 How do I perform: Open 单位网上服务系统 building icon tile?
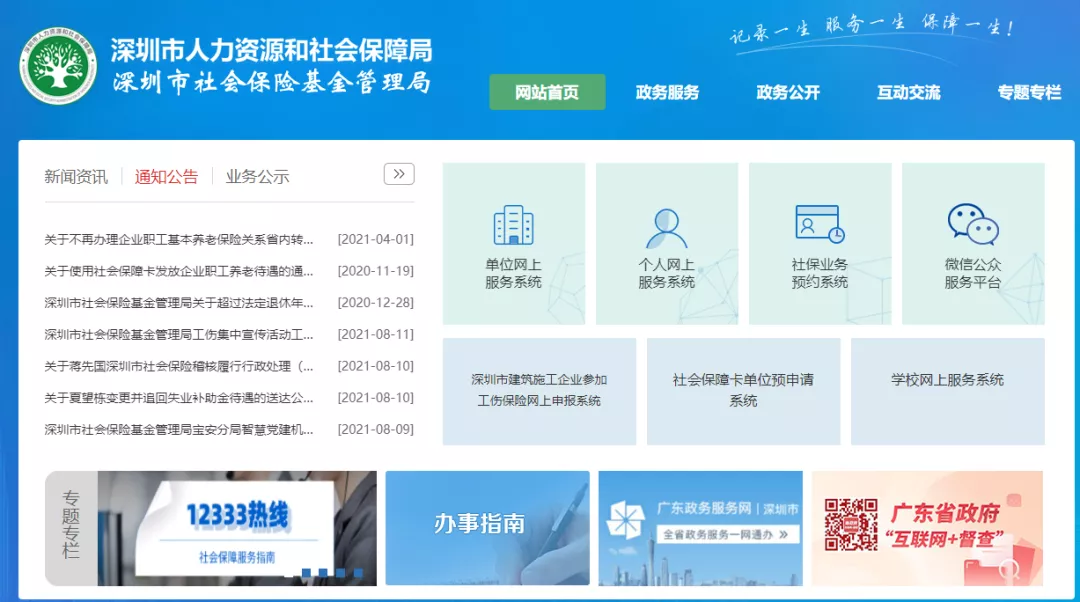(x=514, y=244)
